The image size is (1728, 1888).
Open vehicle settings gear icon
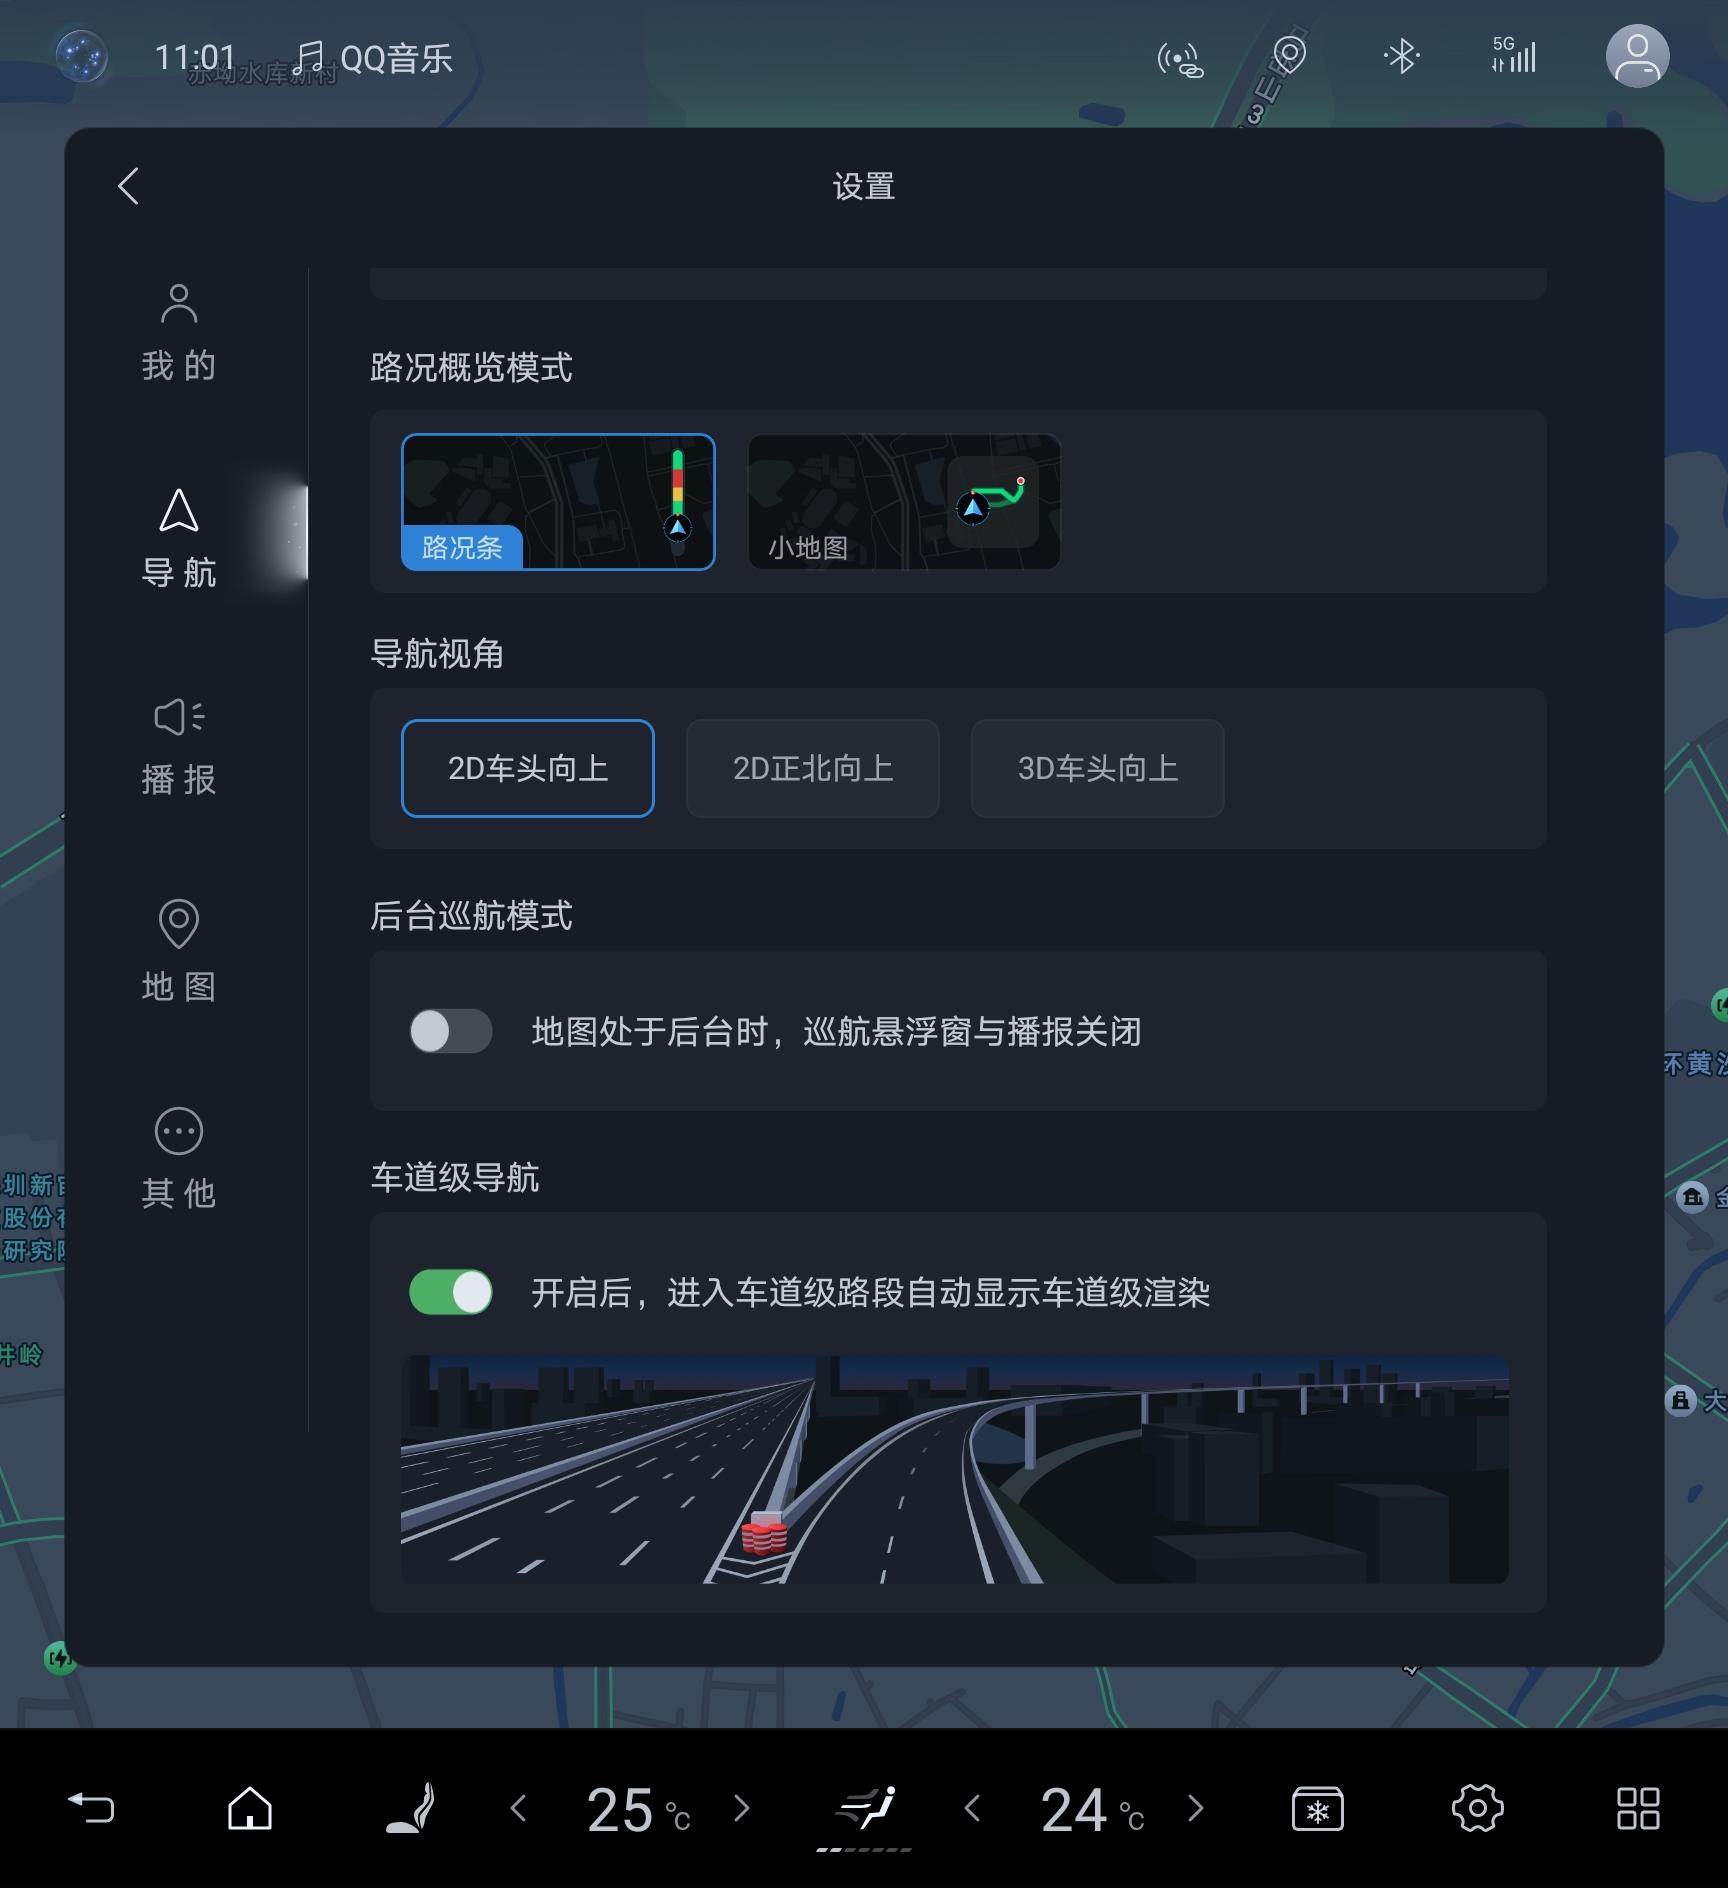(1477, 1808)
